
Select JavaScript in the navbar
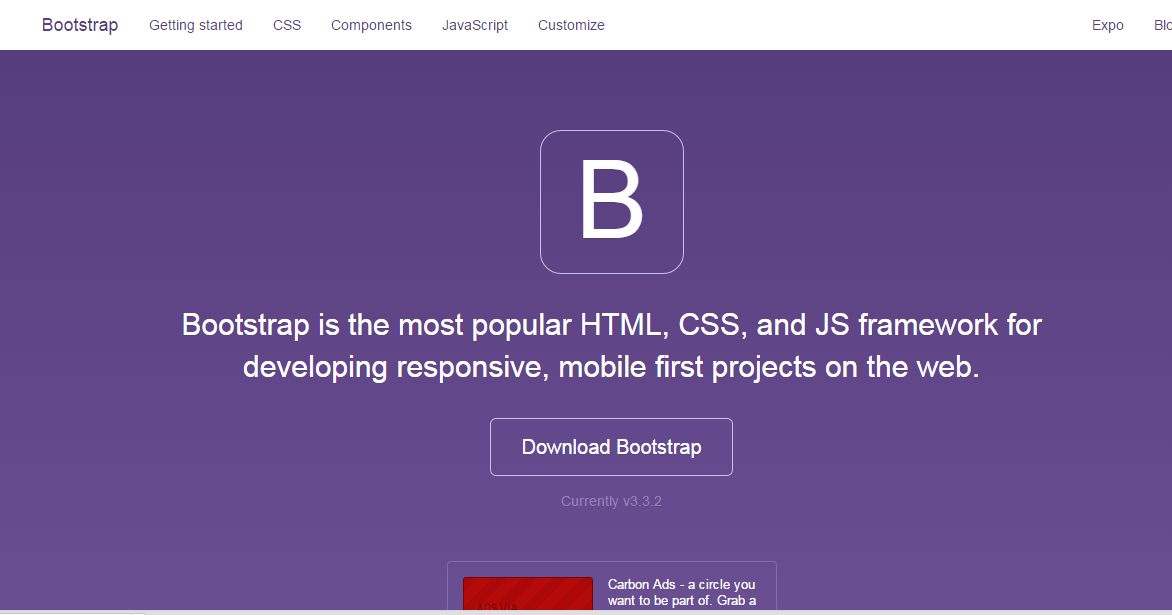[x=475, y=25]
